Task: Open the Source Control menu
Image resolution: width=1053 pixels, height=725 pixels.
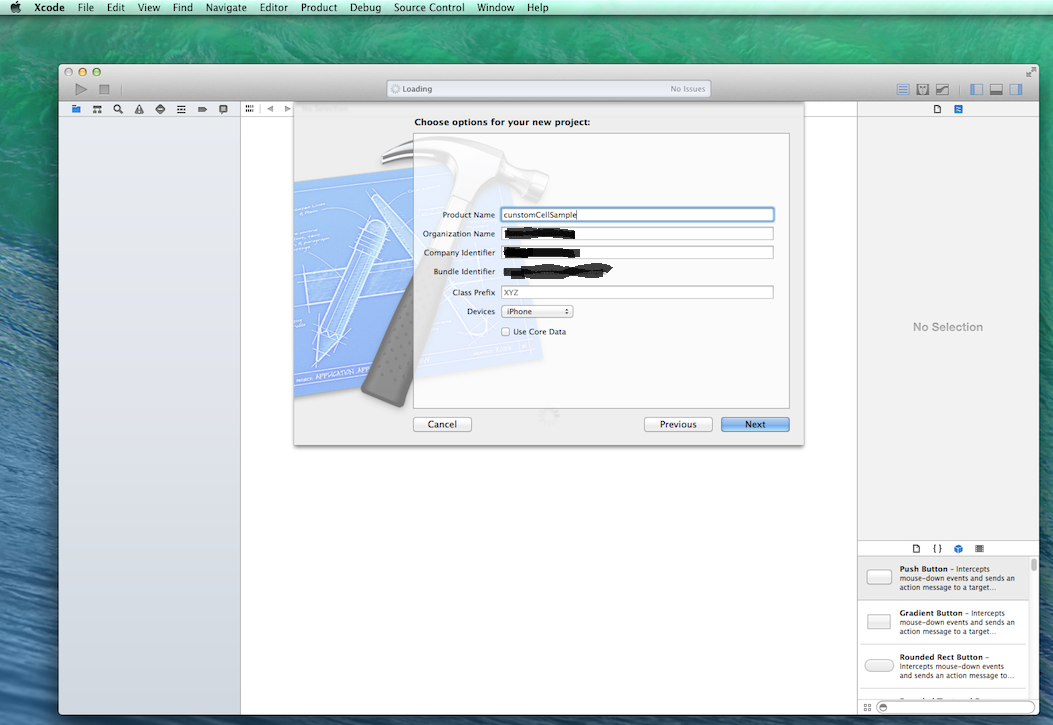Action: 429,7
